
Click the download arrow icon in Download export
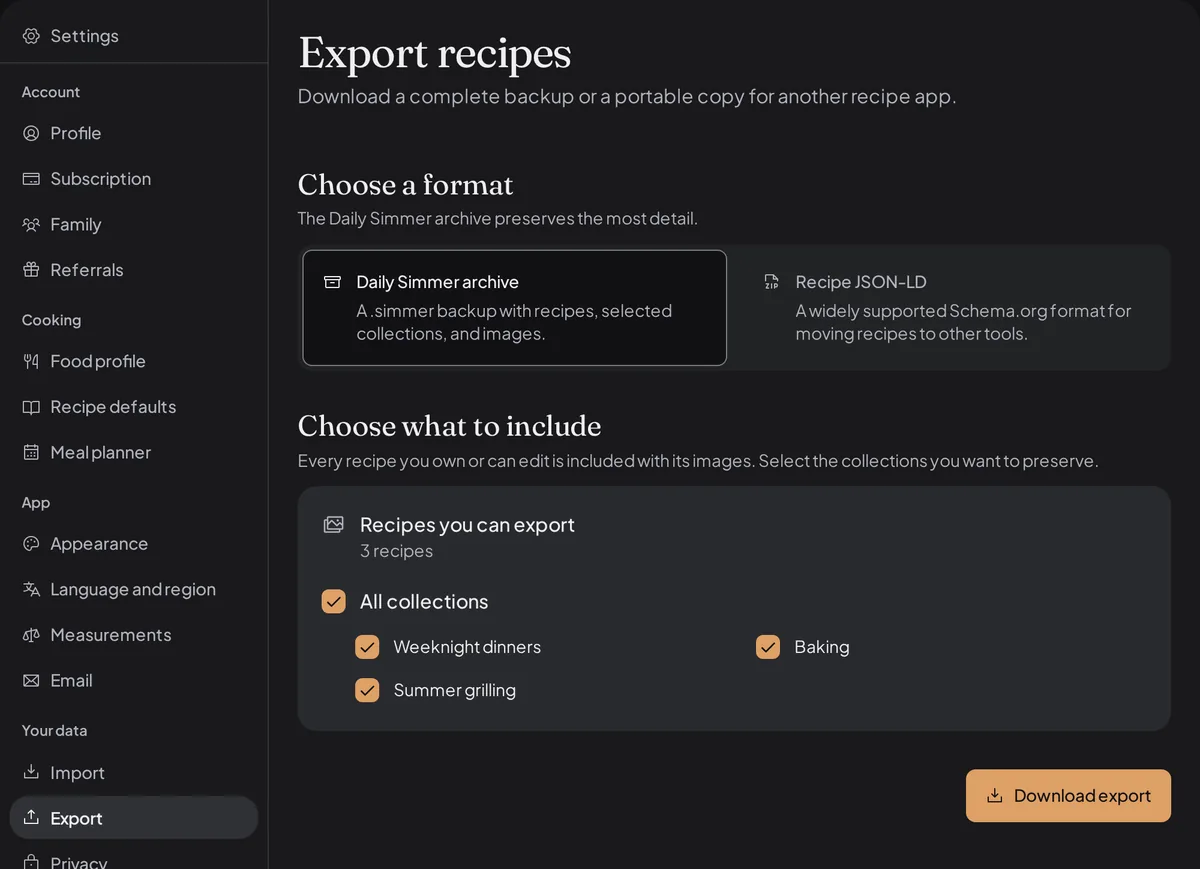(995, 796)
